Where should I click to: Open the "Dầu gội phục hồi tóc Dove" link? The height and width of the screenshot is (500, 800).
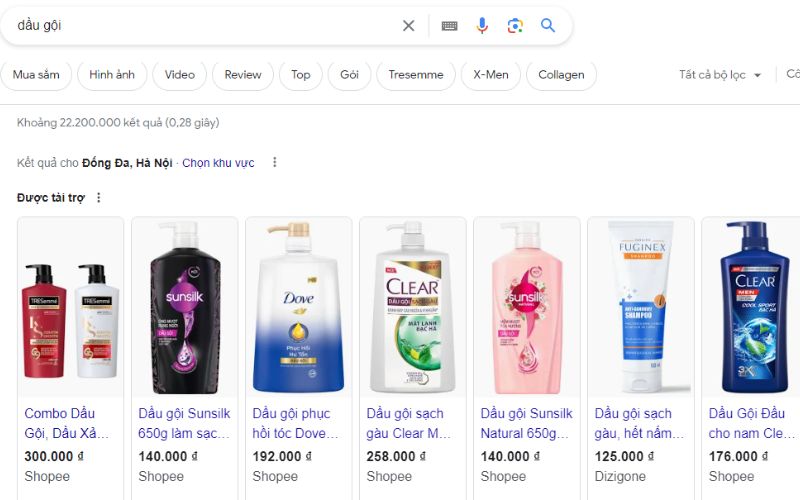click(x=298, y=423)
